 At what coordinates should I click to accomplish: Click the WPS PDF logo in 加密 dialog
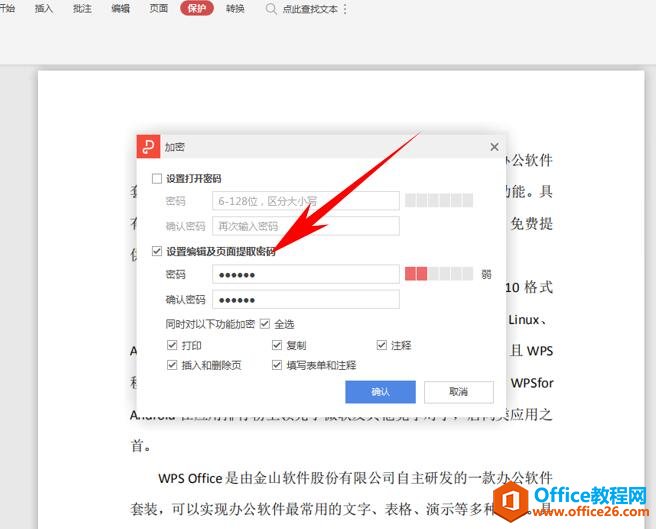(x=148, y=146)
